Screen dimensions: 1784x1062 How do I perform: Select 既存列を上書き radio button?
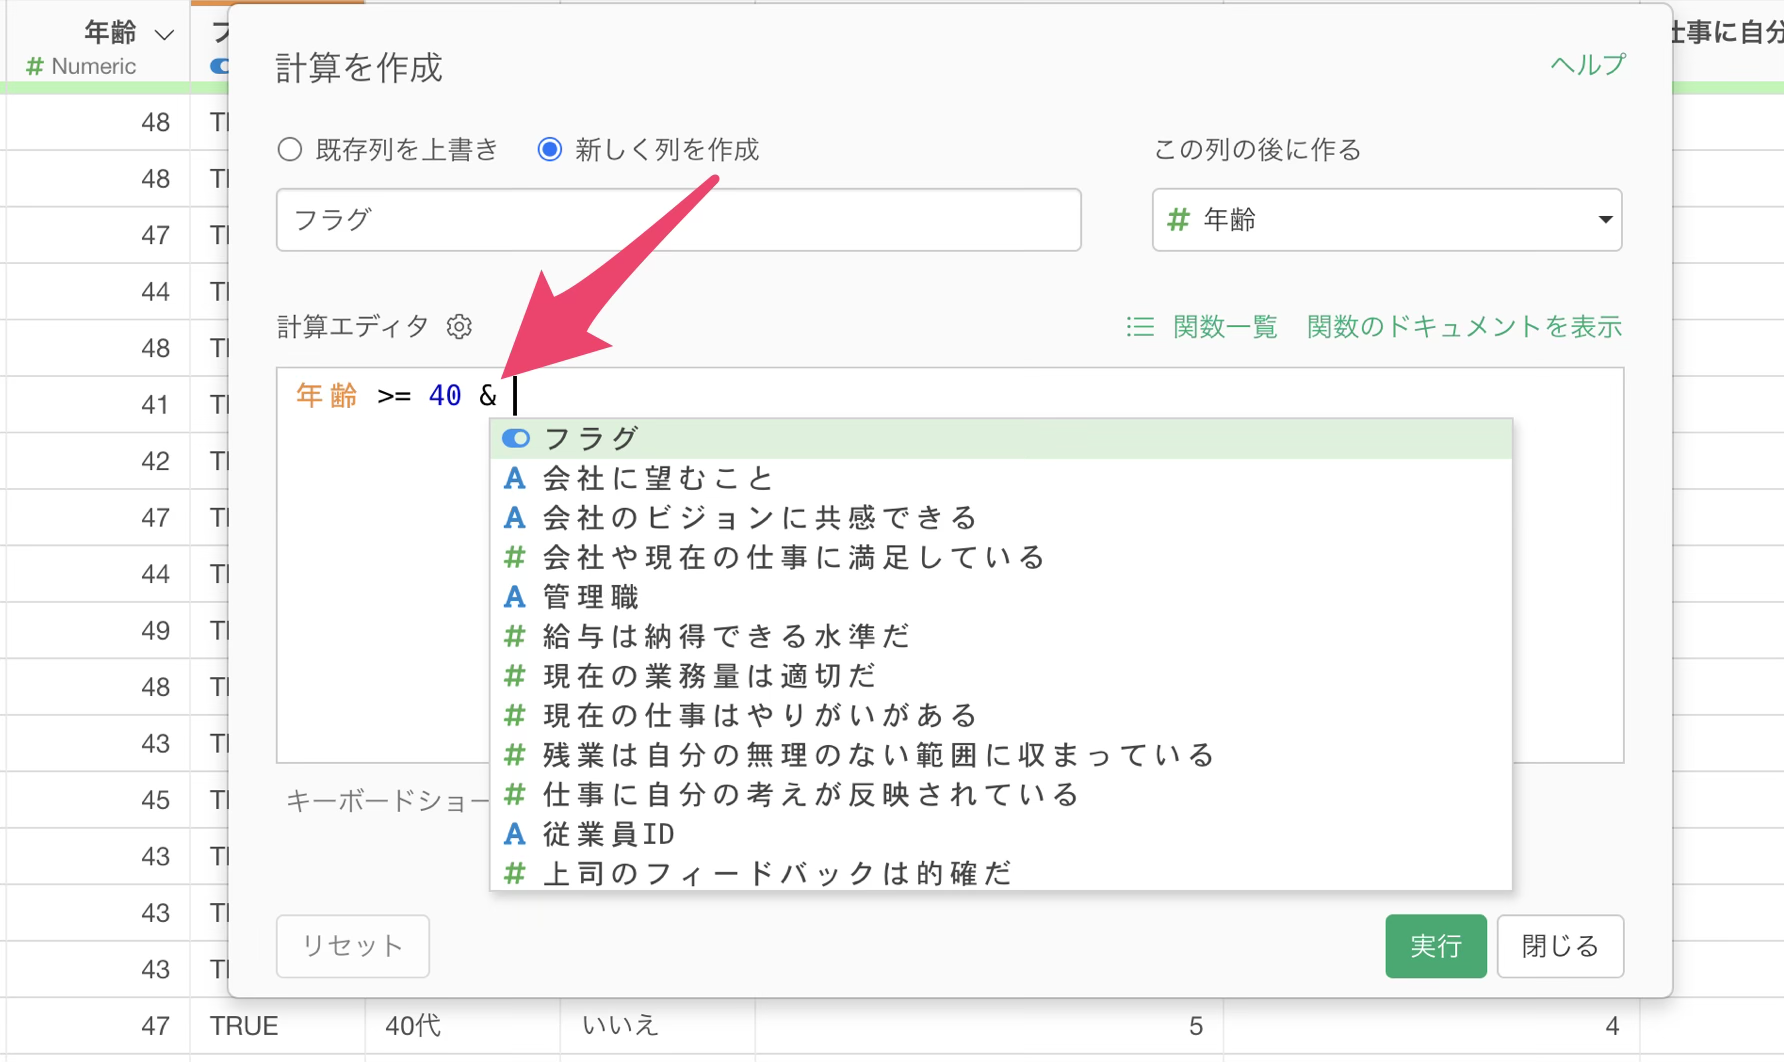[290, 150]
